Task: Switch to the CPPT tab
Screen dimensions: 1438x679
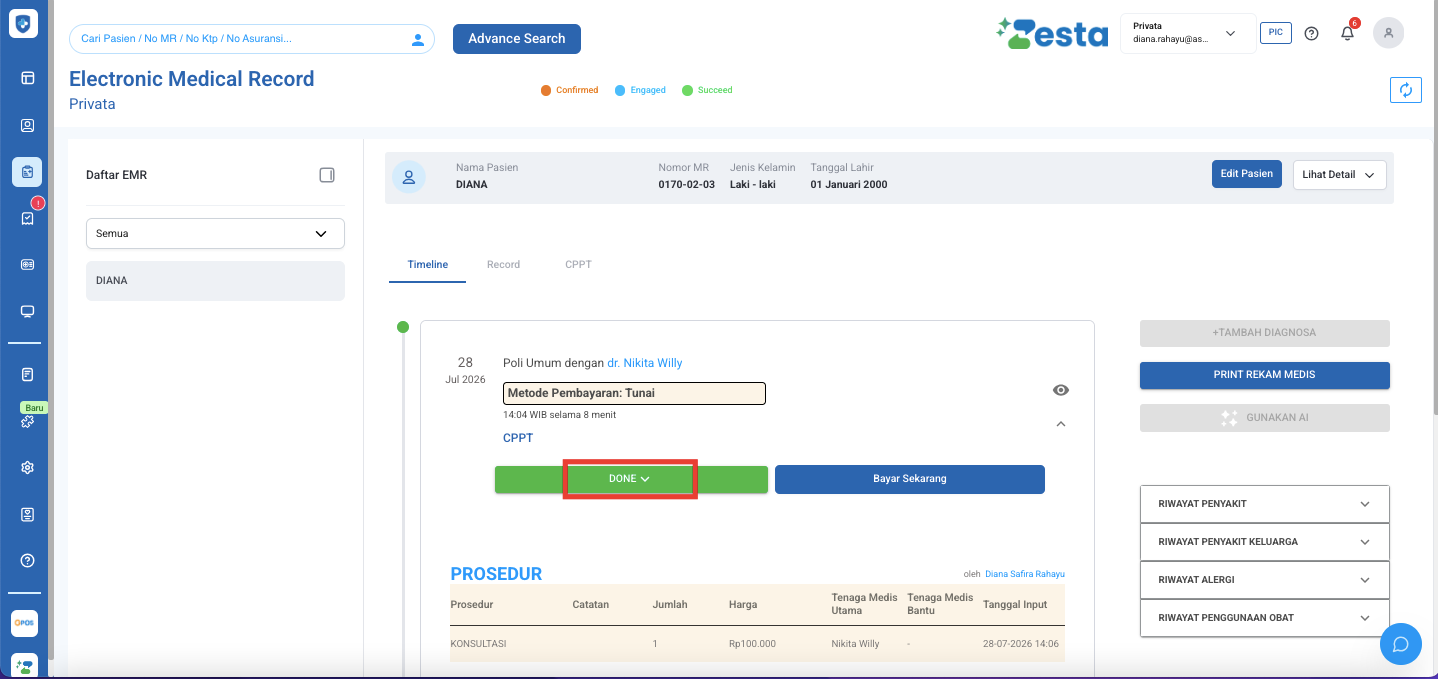Action: [x=578, y=265]
